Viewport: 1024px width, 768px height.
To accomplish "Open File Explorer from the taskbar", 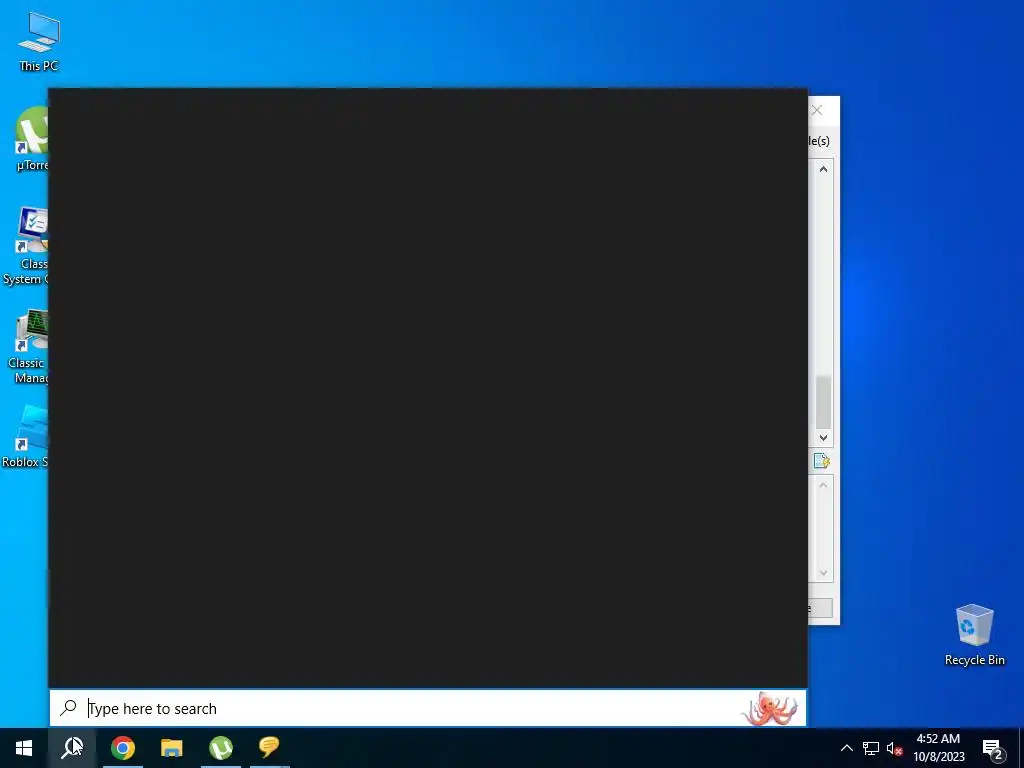I will click(x=172, y=748).
